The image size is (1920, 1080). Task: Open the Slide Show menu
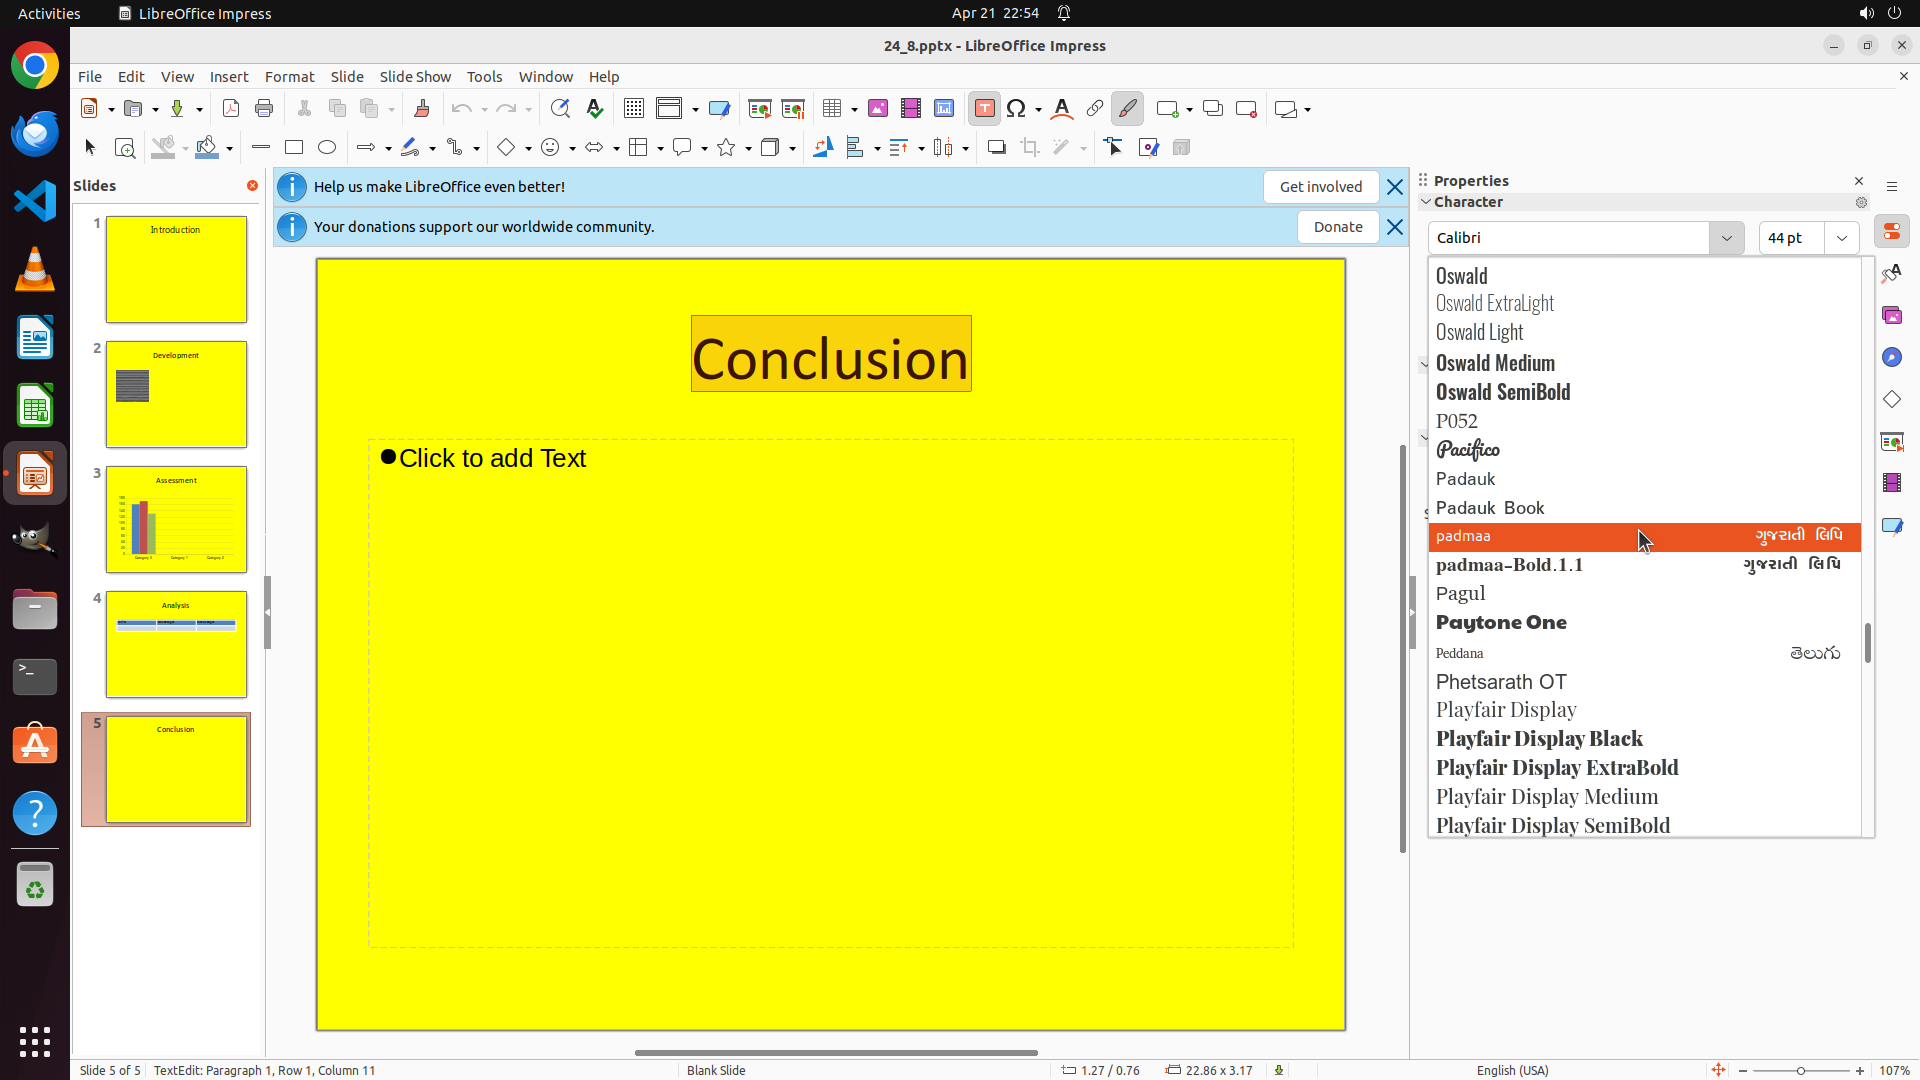click(x=415, y=77)
